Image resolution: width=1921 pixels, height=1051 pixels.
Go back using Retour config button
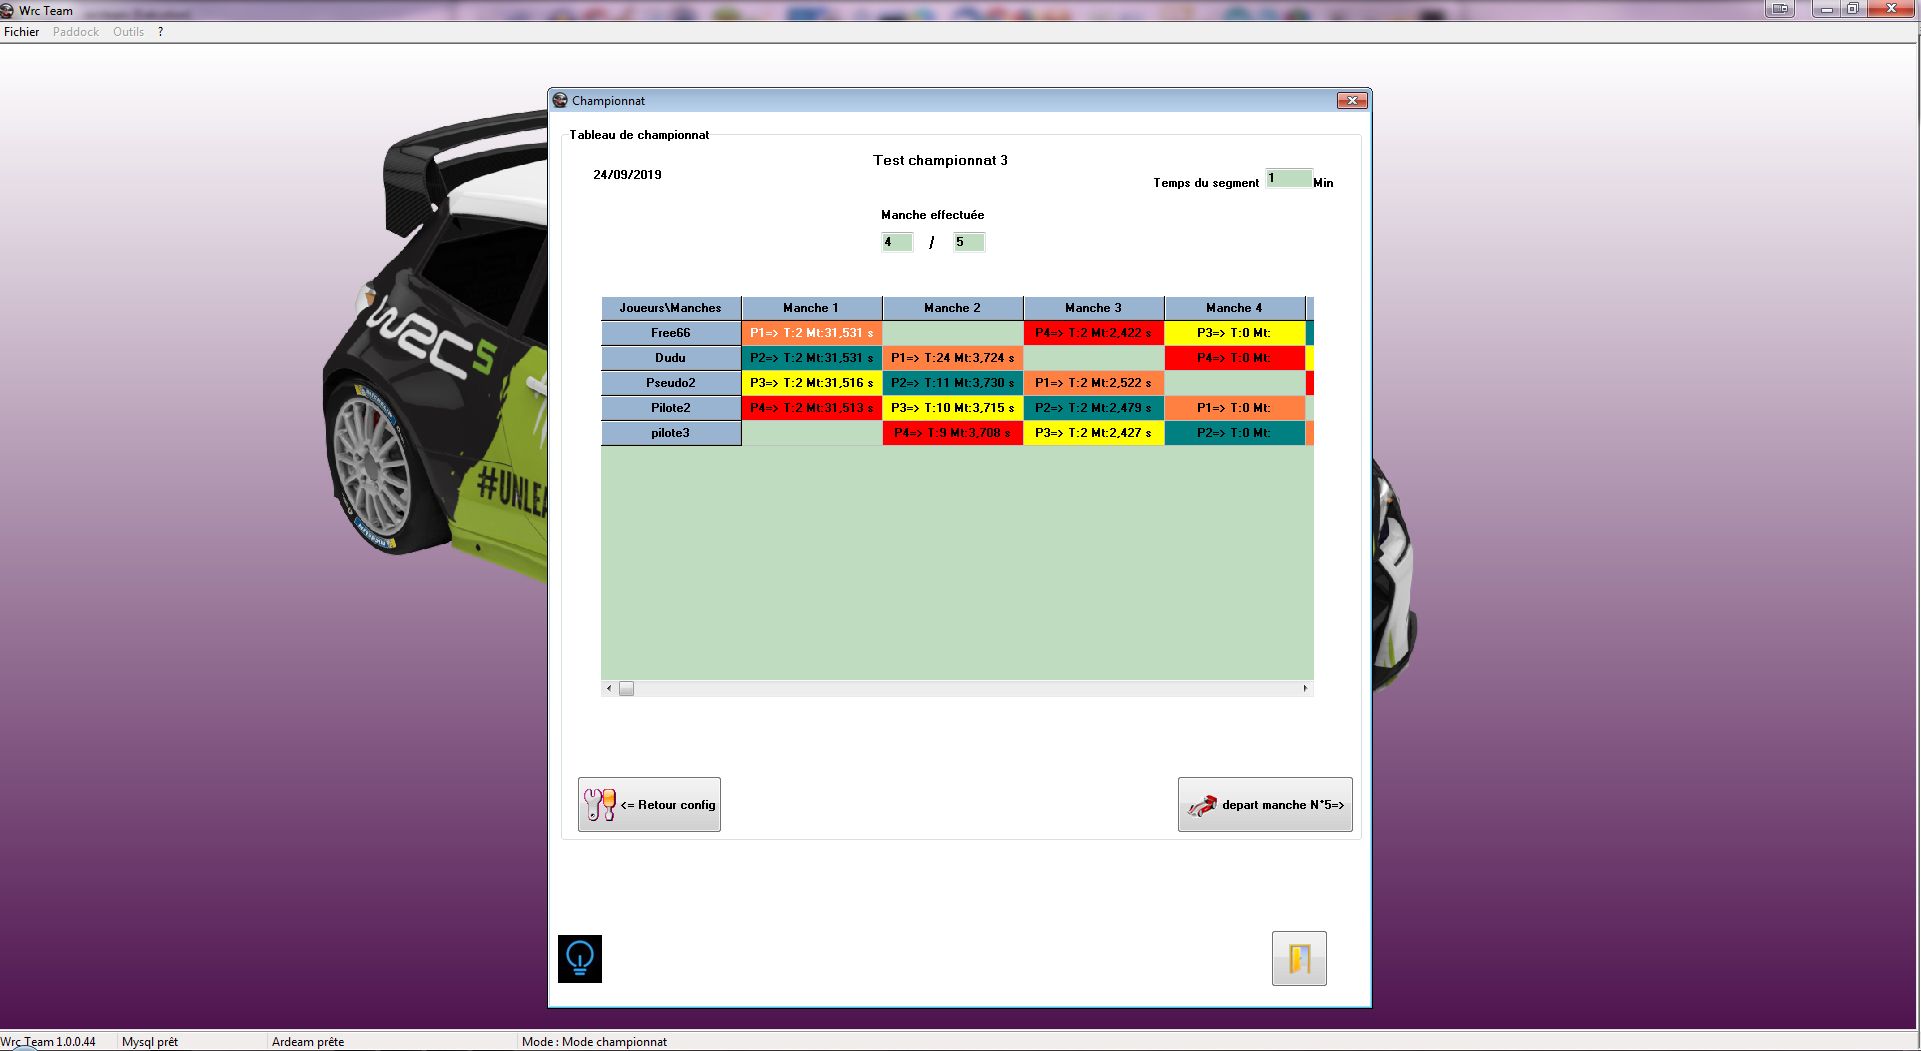[x=649, y=805]
